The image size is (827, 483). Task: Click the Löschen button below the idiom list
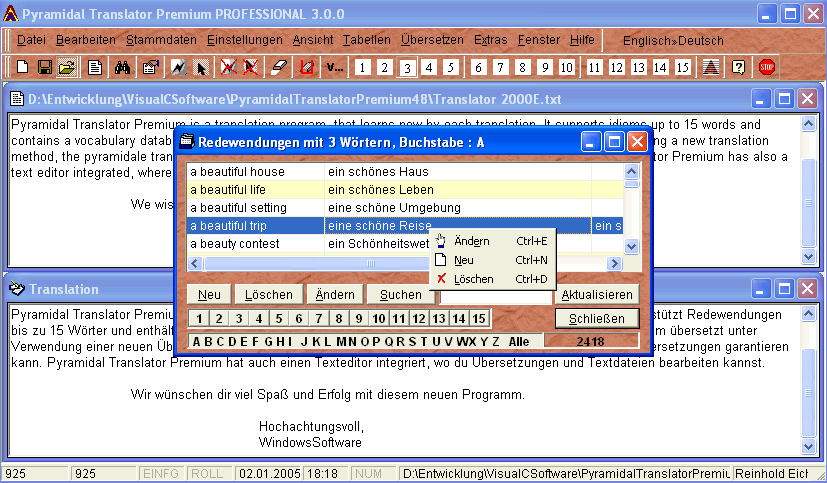click(x=268, y=295)
